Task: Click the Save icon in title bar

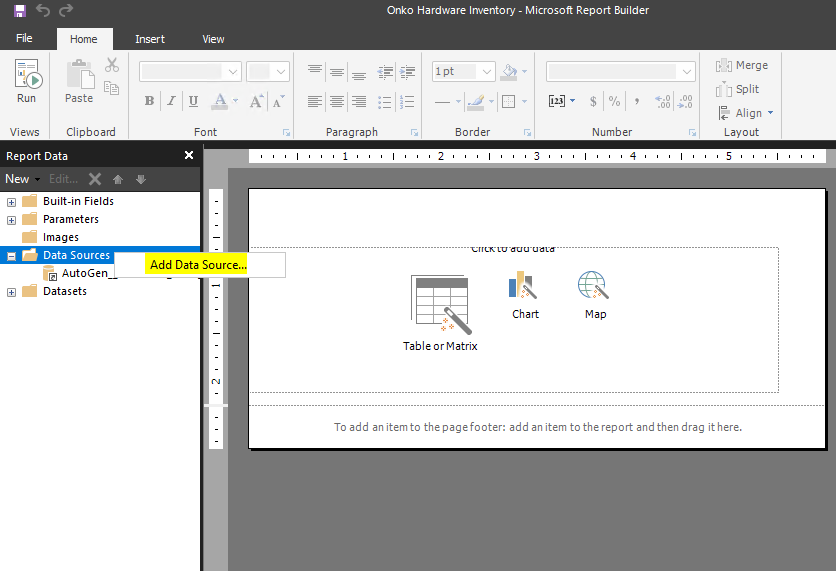Action: (20, 10)
